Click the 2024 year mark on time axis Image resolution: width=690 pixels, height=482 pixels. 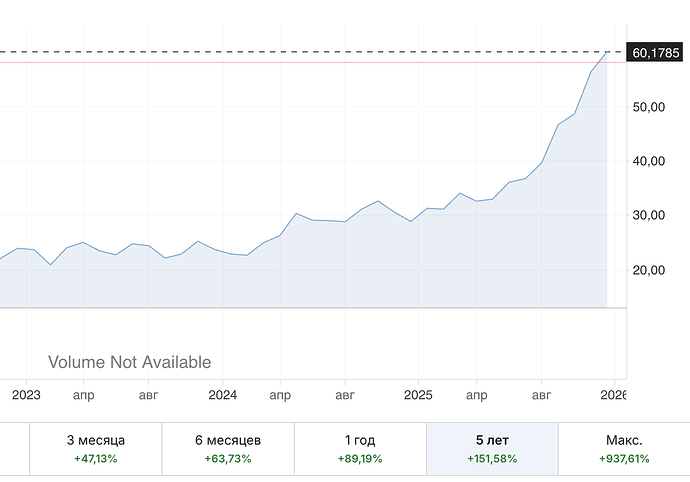click(222, 395)
